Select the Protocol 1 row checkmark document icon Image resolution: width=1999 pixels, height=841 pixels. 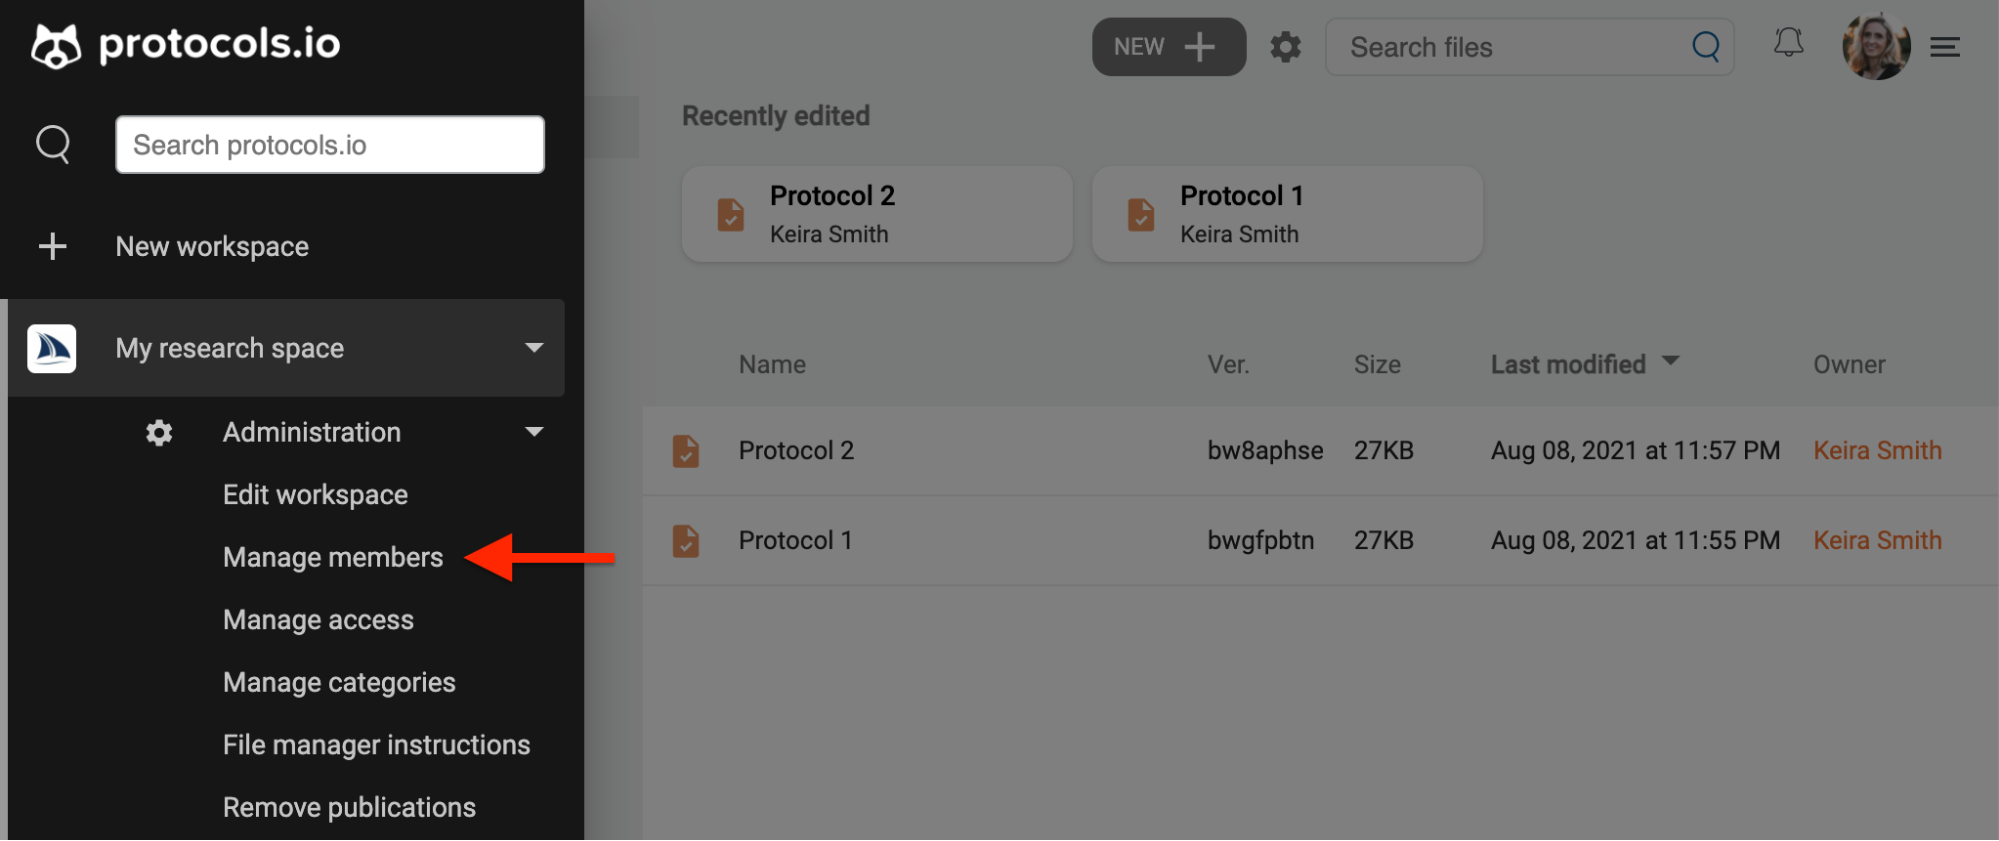pos(686,541)
